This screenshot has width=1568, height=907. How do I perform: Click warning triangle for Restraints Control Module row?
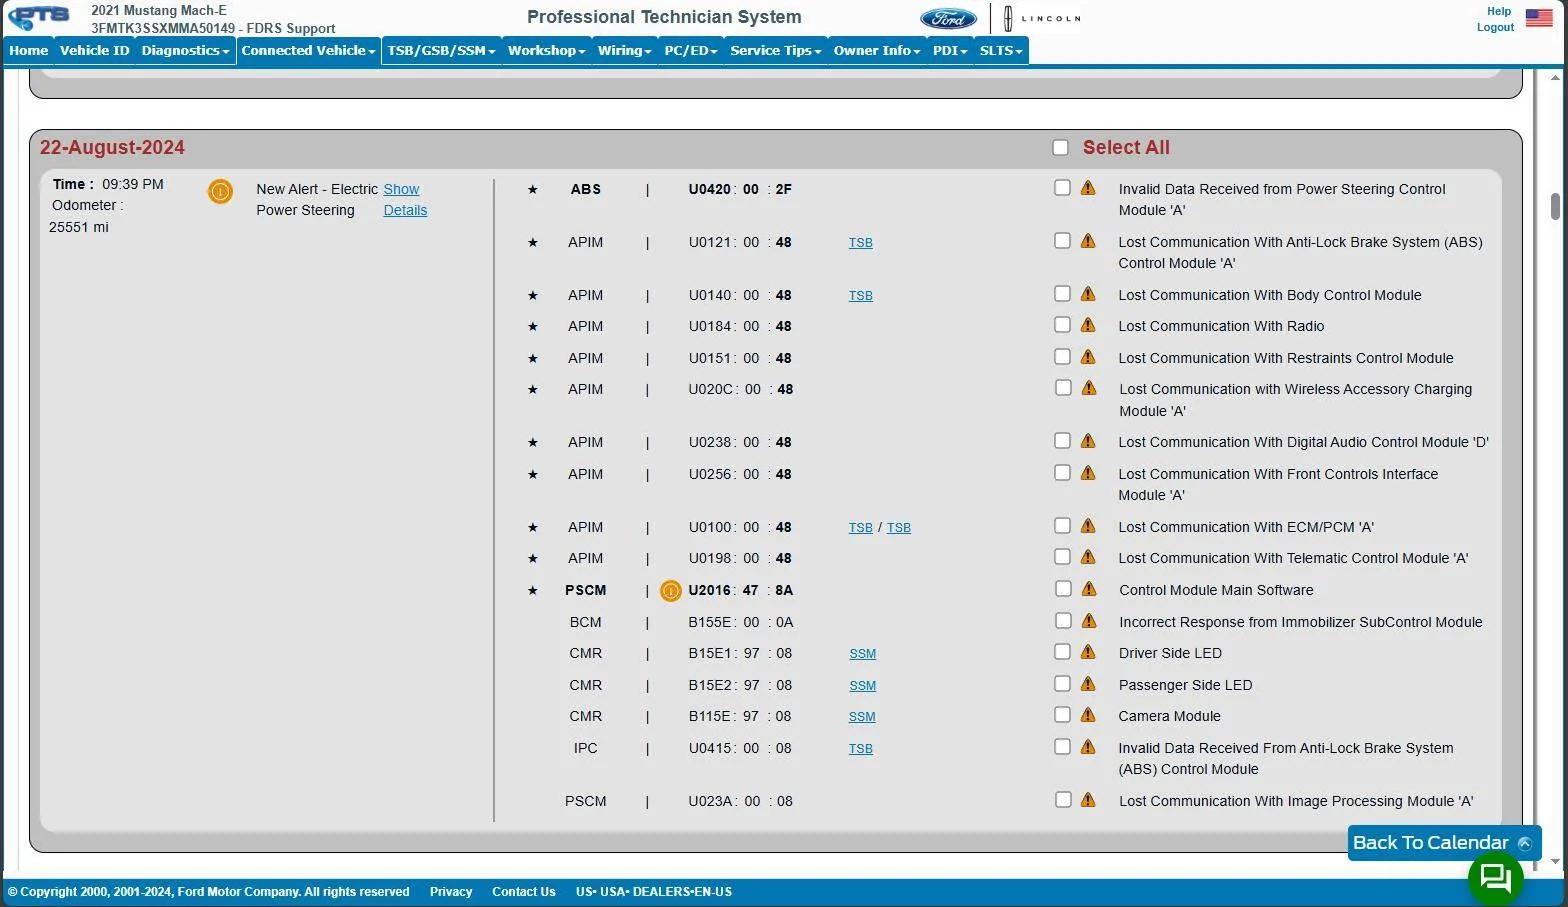click(x=1088, y=357)
